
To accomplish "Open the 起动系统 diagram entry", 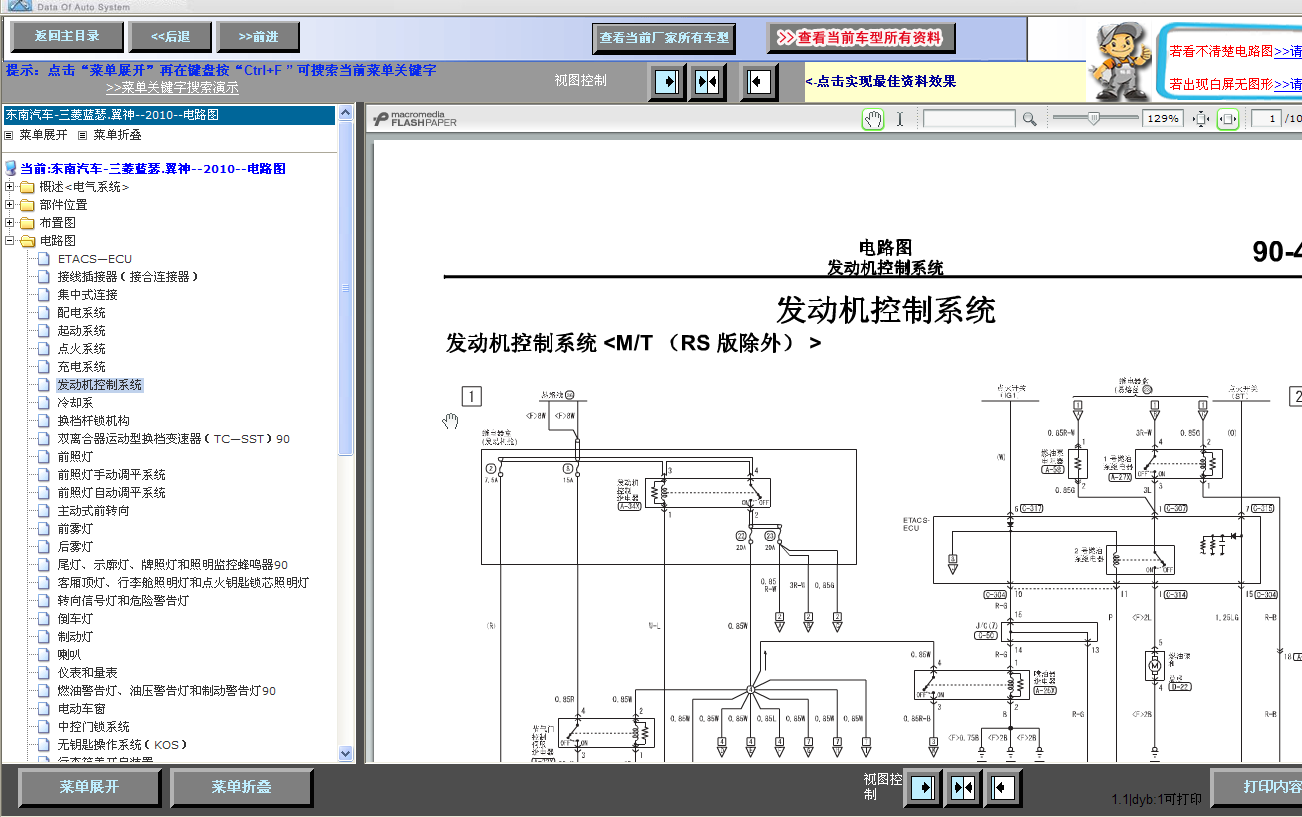I will [x=81, y=331].
